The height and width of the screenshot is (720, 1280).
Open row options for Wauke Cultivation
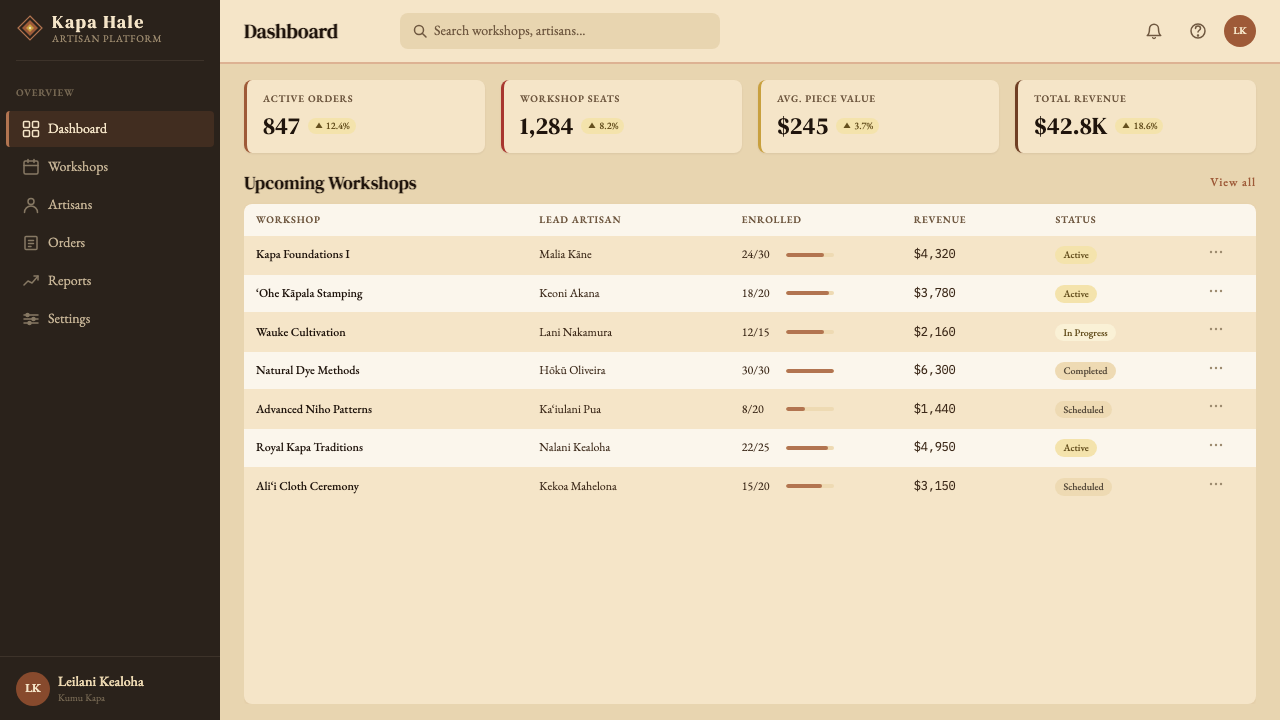(x=1216, y=329)
